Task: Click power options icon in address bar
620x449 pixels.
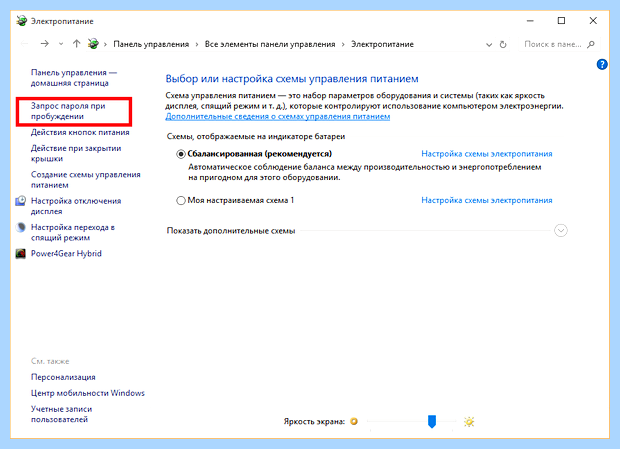Action: tap(93, 43)
